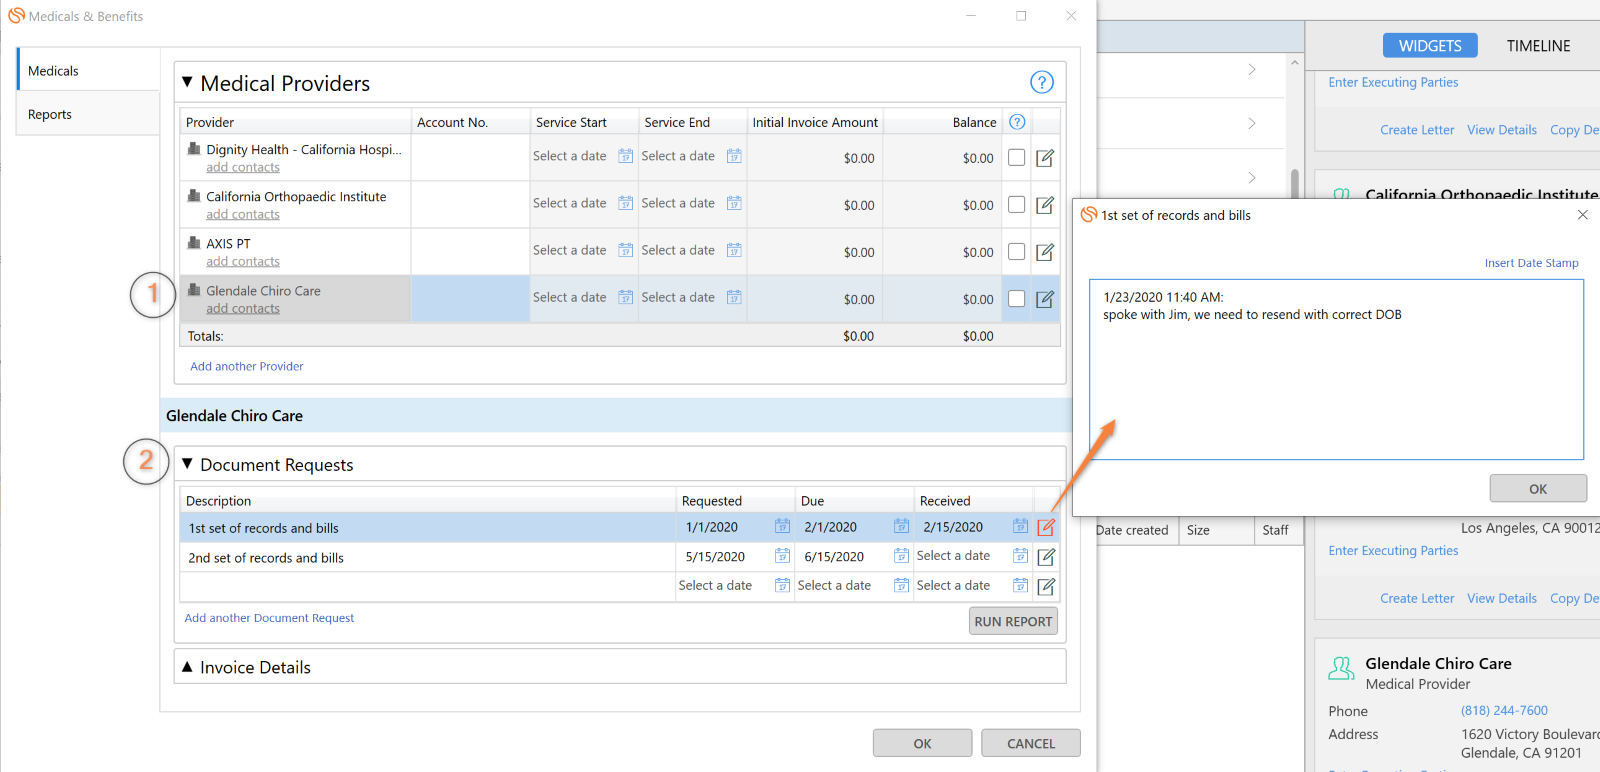Tick the checkbox for Glendale Chiro Care row

point(1016,298)
